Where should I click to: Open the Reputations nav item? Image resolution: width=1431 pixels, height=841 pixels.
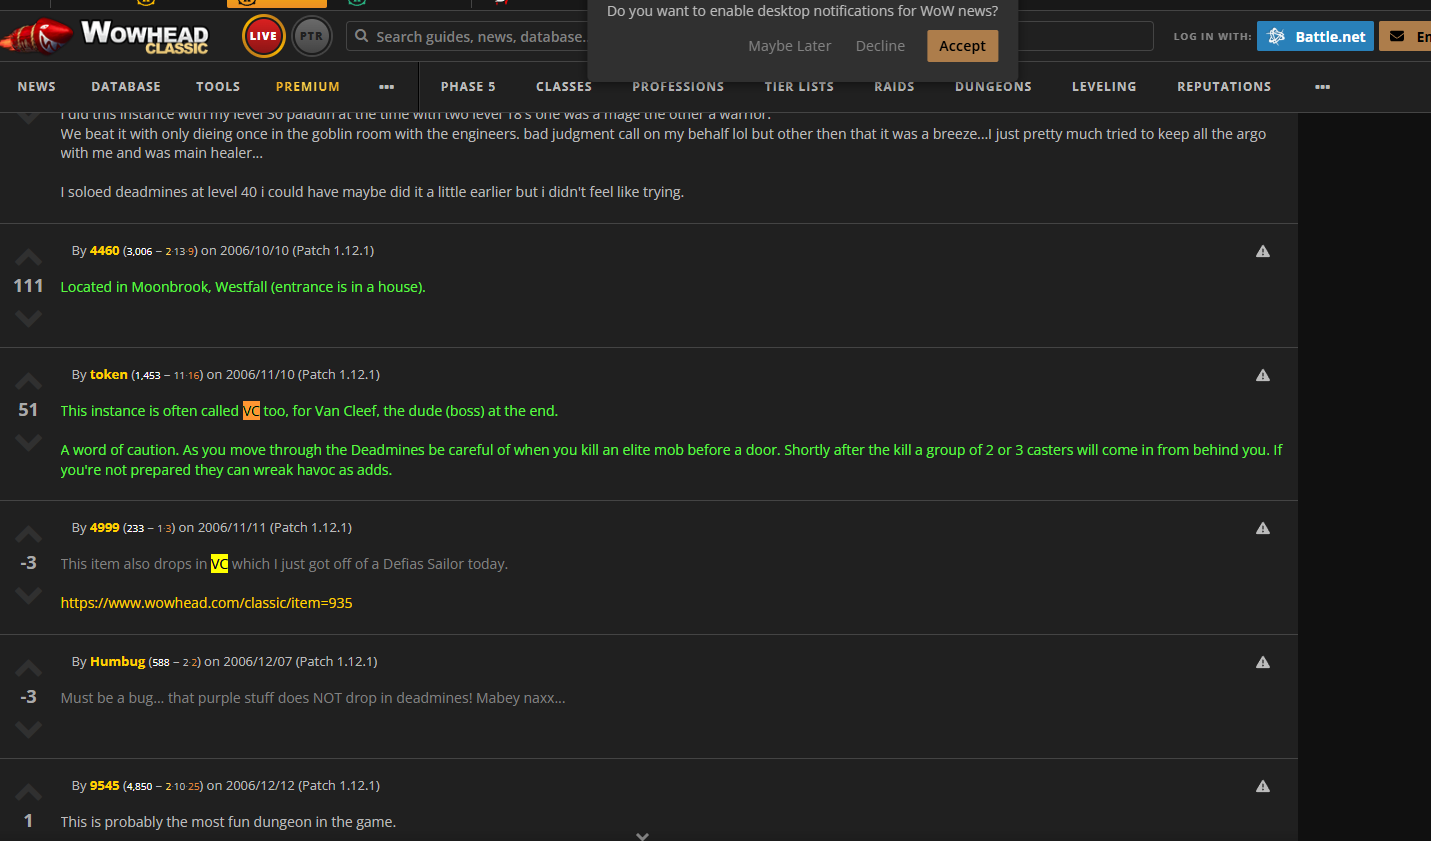1224,87
